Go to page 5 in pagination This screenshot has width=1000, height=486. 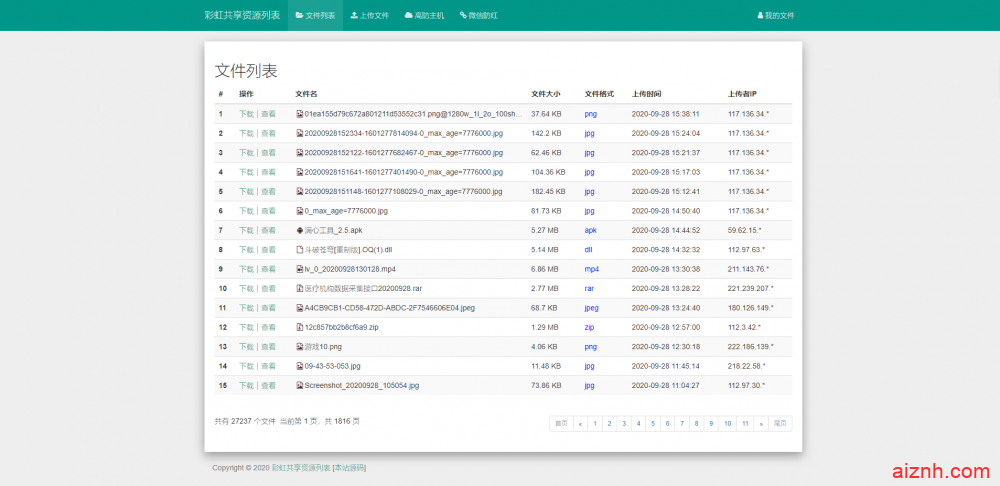tap(652, 423)
